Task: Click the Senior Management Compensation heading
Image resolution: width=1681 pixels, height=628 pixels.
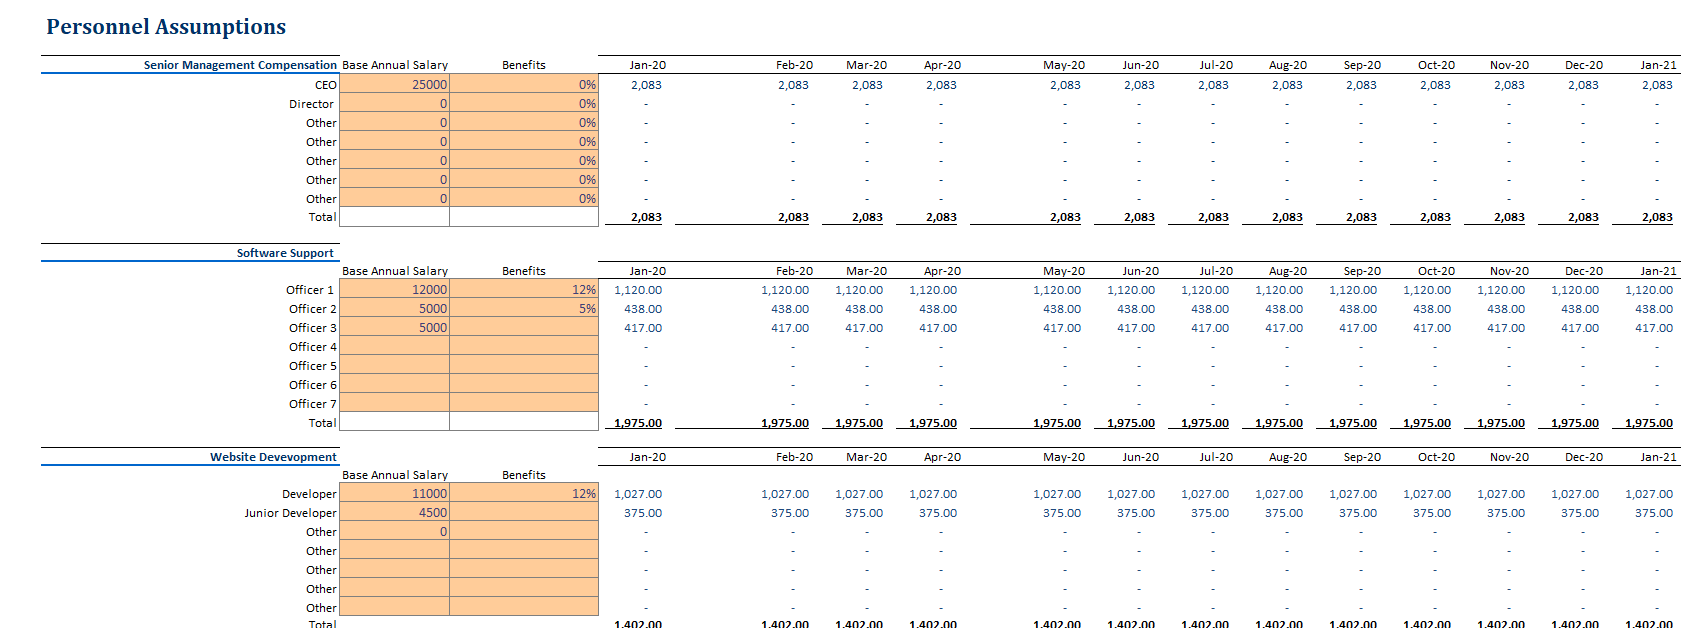Action: point(240,65)
